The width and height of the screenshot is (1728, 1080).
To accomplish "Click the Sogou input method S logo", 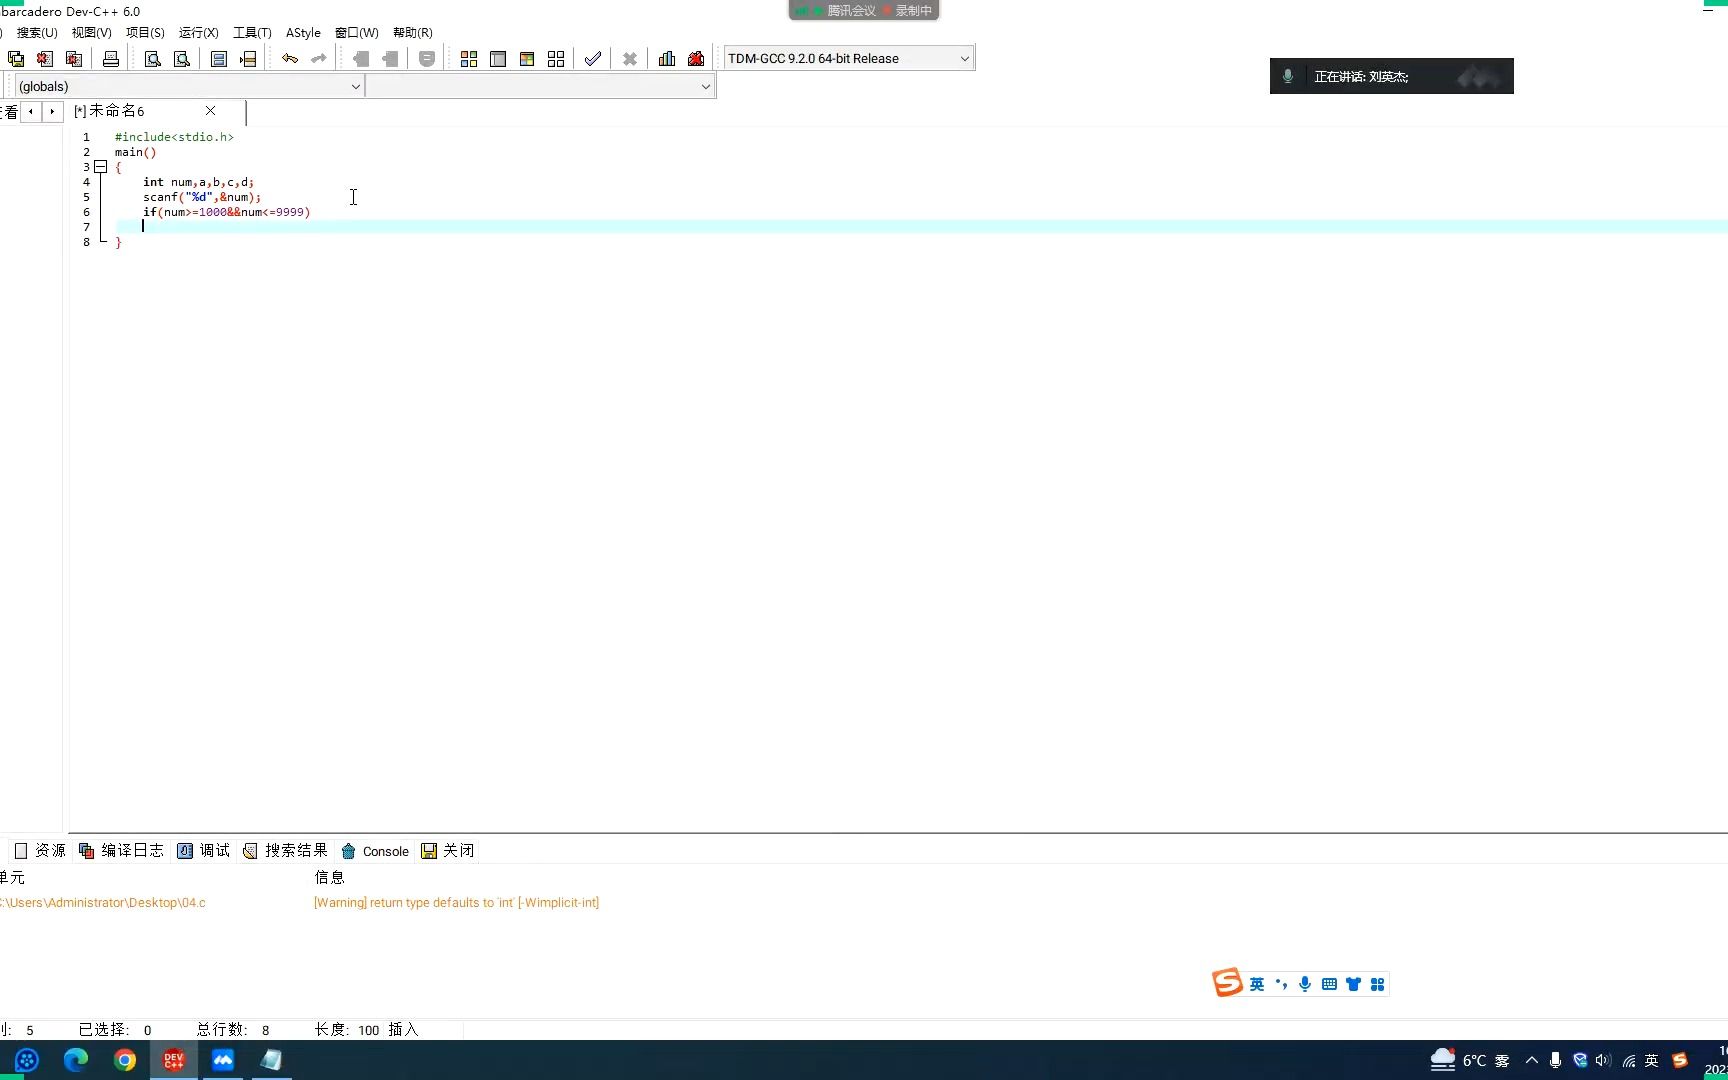I will pyautogui.click(x=1227, y=983).
